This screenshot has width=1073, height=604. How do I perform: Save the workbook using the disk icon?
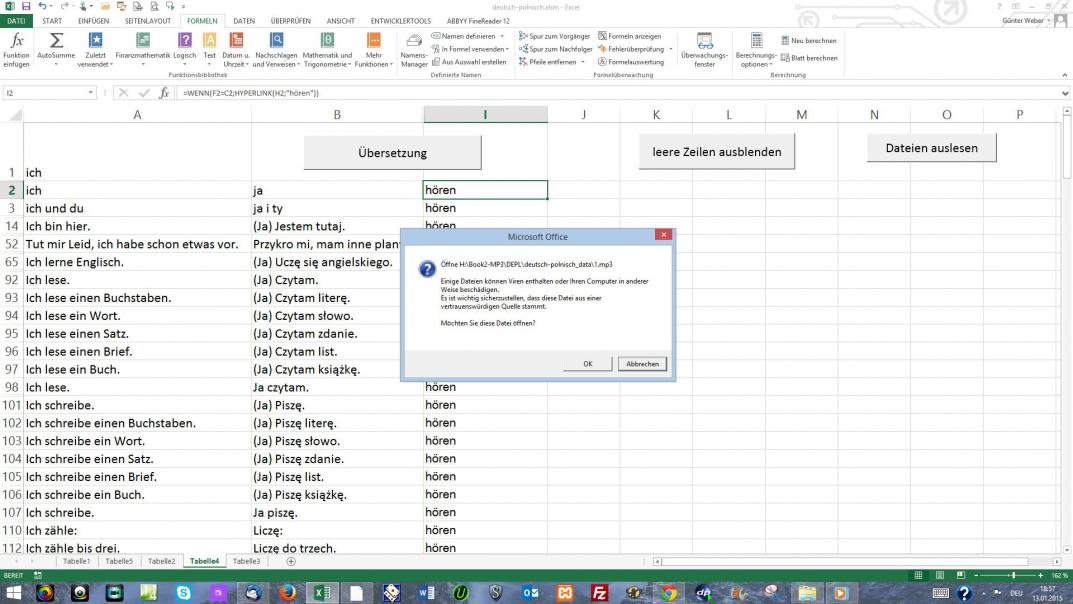click(27, 6)
